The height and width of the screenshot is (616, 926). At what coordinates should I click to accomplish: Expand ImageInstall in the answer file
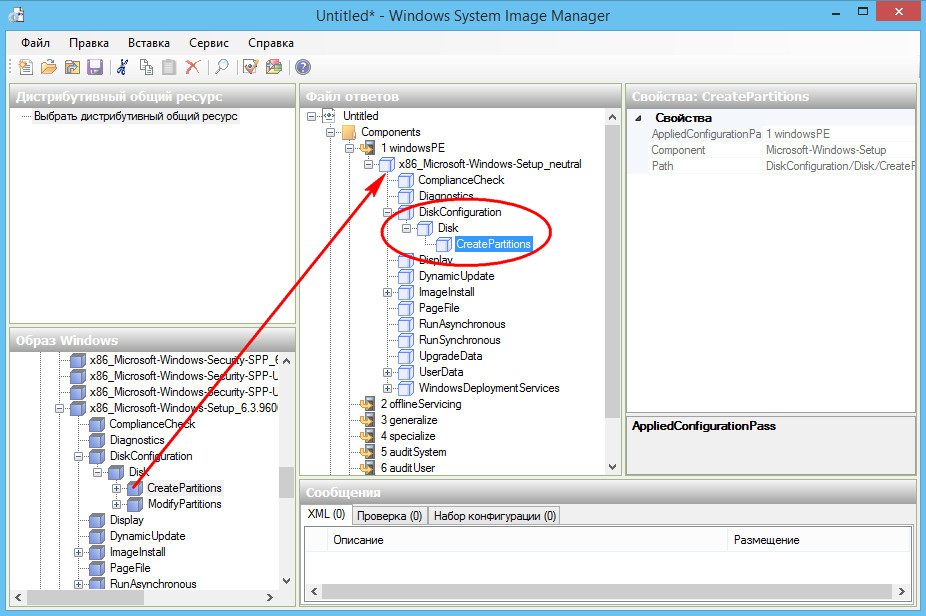387,292
